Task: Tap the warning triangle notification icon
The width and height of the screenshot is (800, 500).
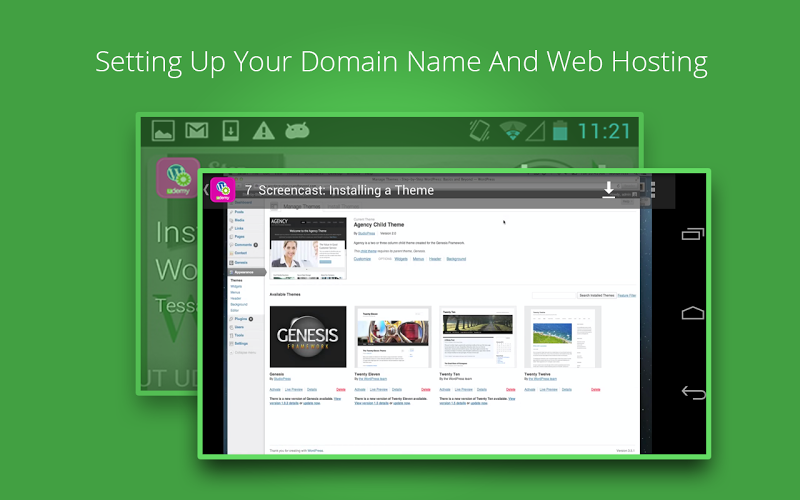Action: [x=264, y=131]
